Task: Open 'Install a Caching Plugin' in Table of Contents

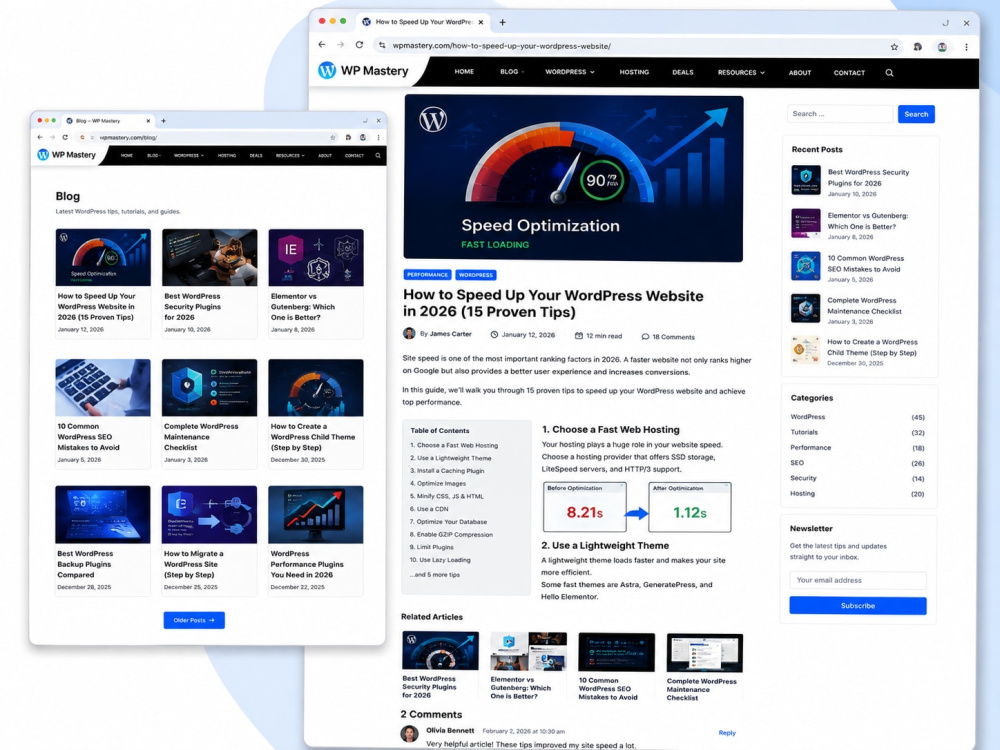Action: (447, 471)
